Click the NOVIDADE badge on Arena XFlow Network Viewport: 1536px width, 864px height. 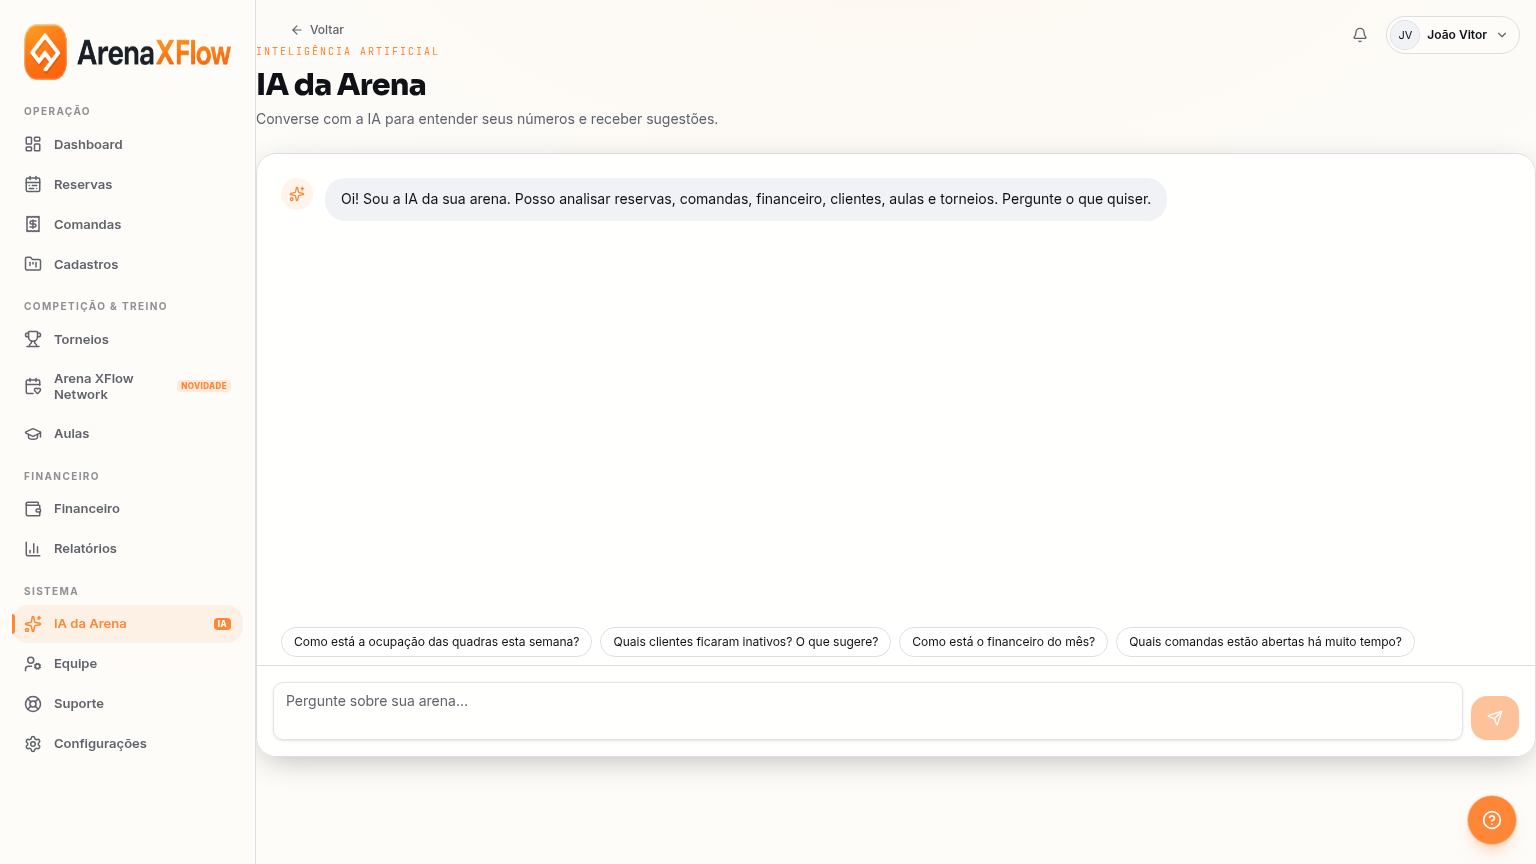(x=204, y=386)
